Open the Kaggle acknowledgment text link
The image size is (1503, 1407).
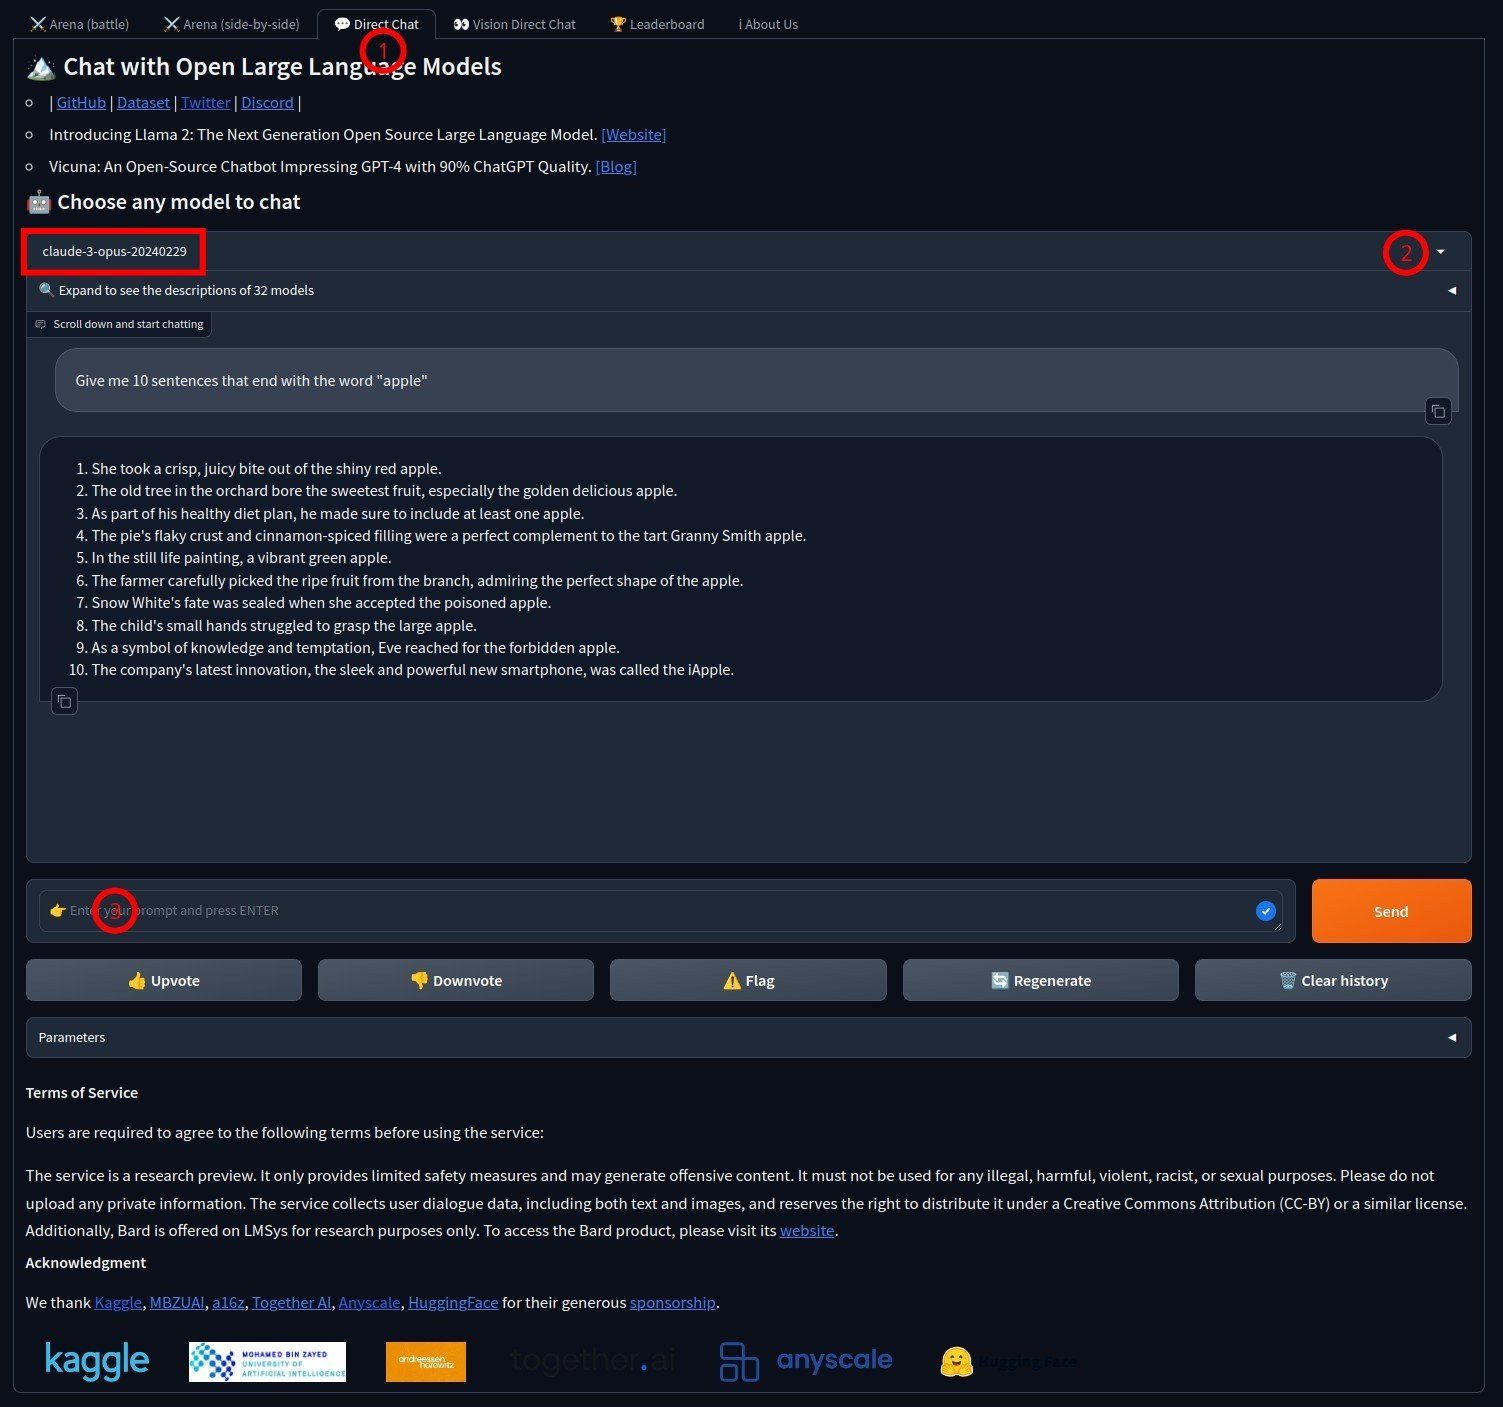coord(118,1303)
